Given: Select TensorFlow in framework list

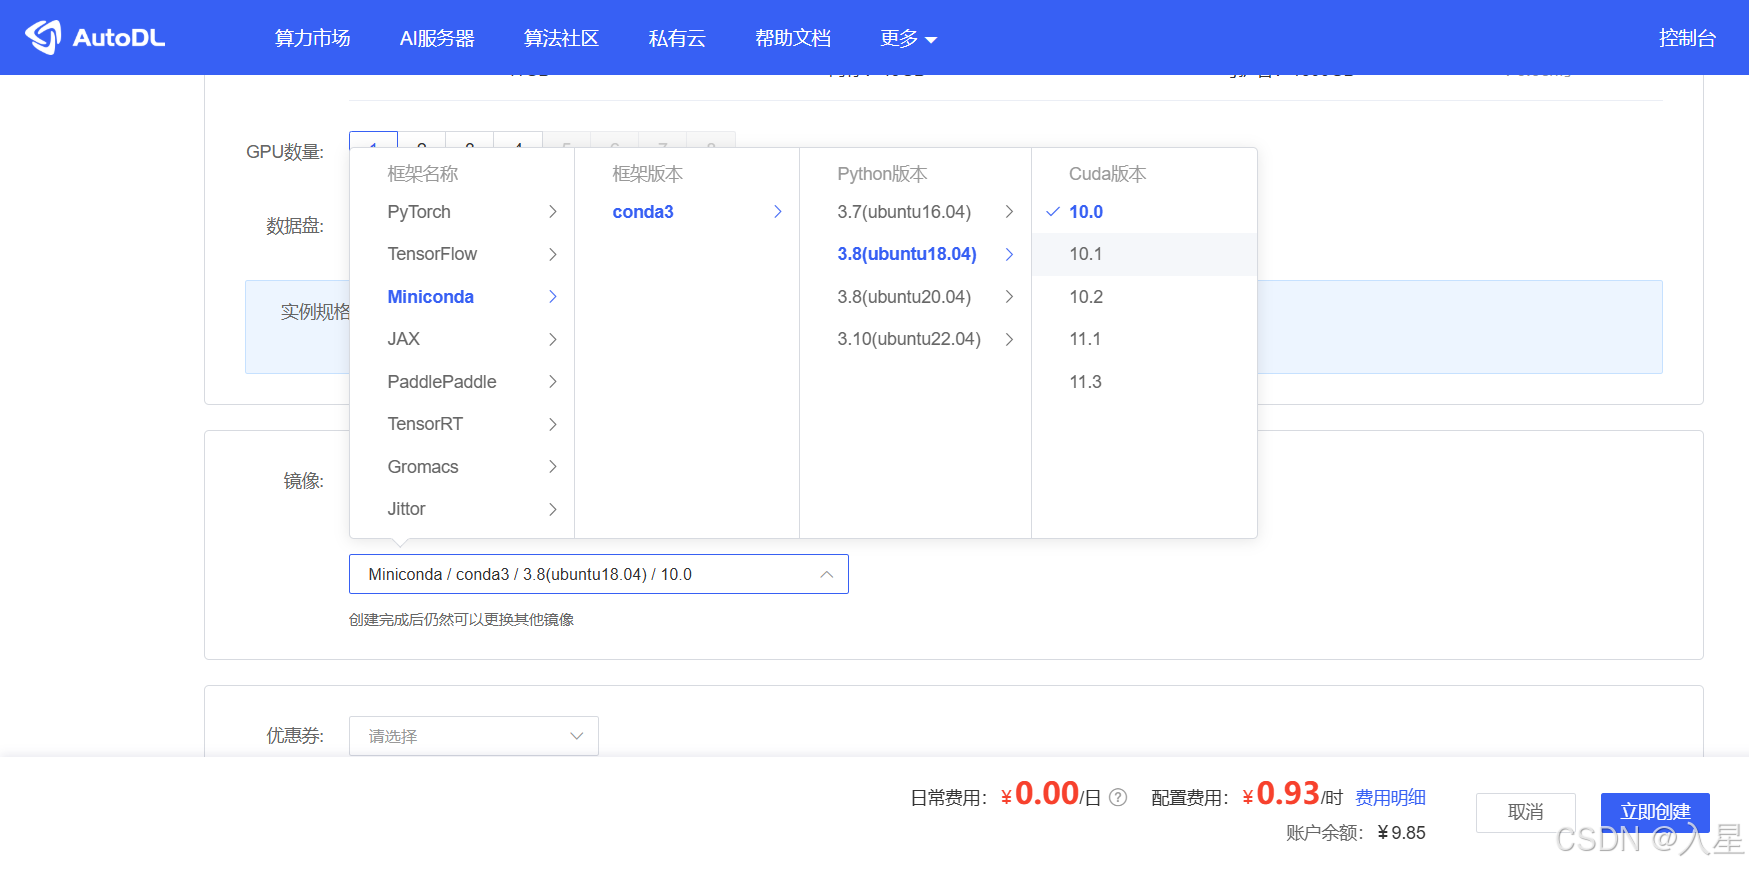Looking at the screenshot, I should (x=462, y=254).
